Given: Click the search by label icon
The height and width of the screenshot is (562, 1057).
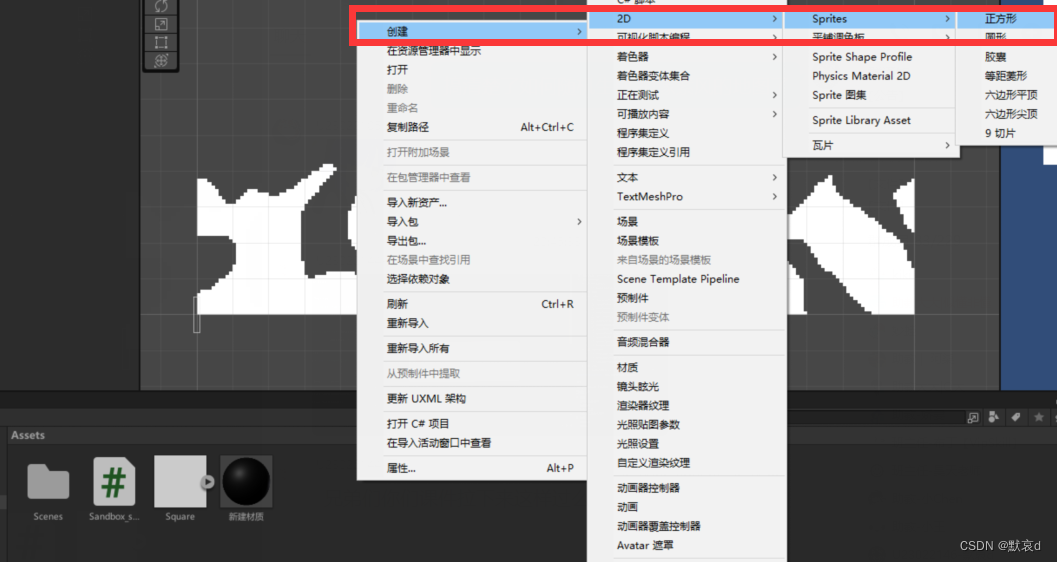Looking at the screenshot, I should pos(1016,417).
